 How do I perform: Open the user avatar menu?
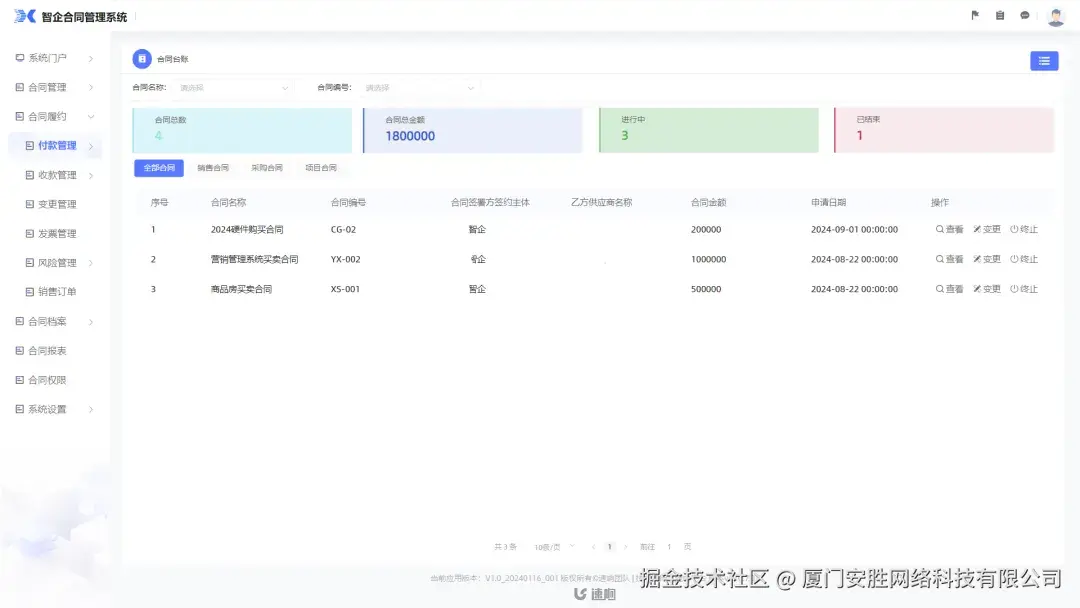tap(1055, 17)
